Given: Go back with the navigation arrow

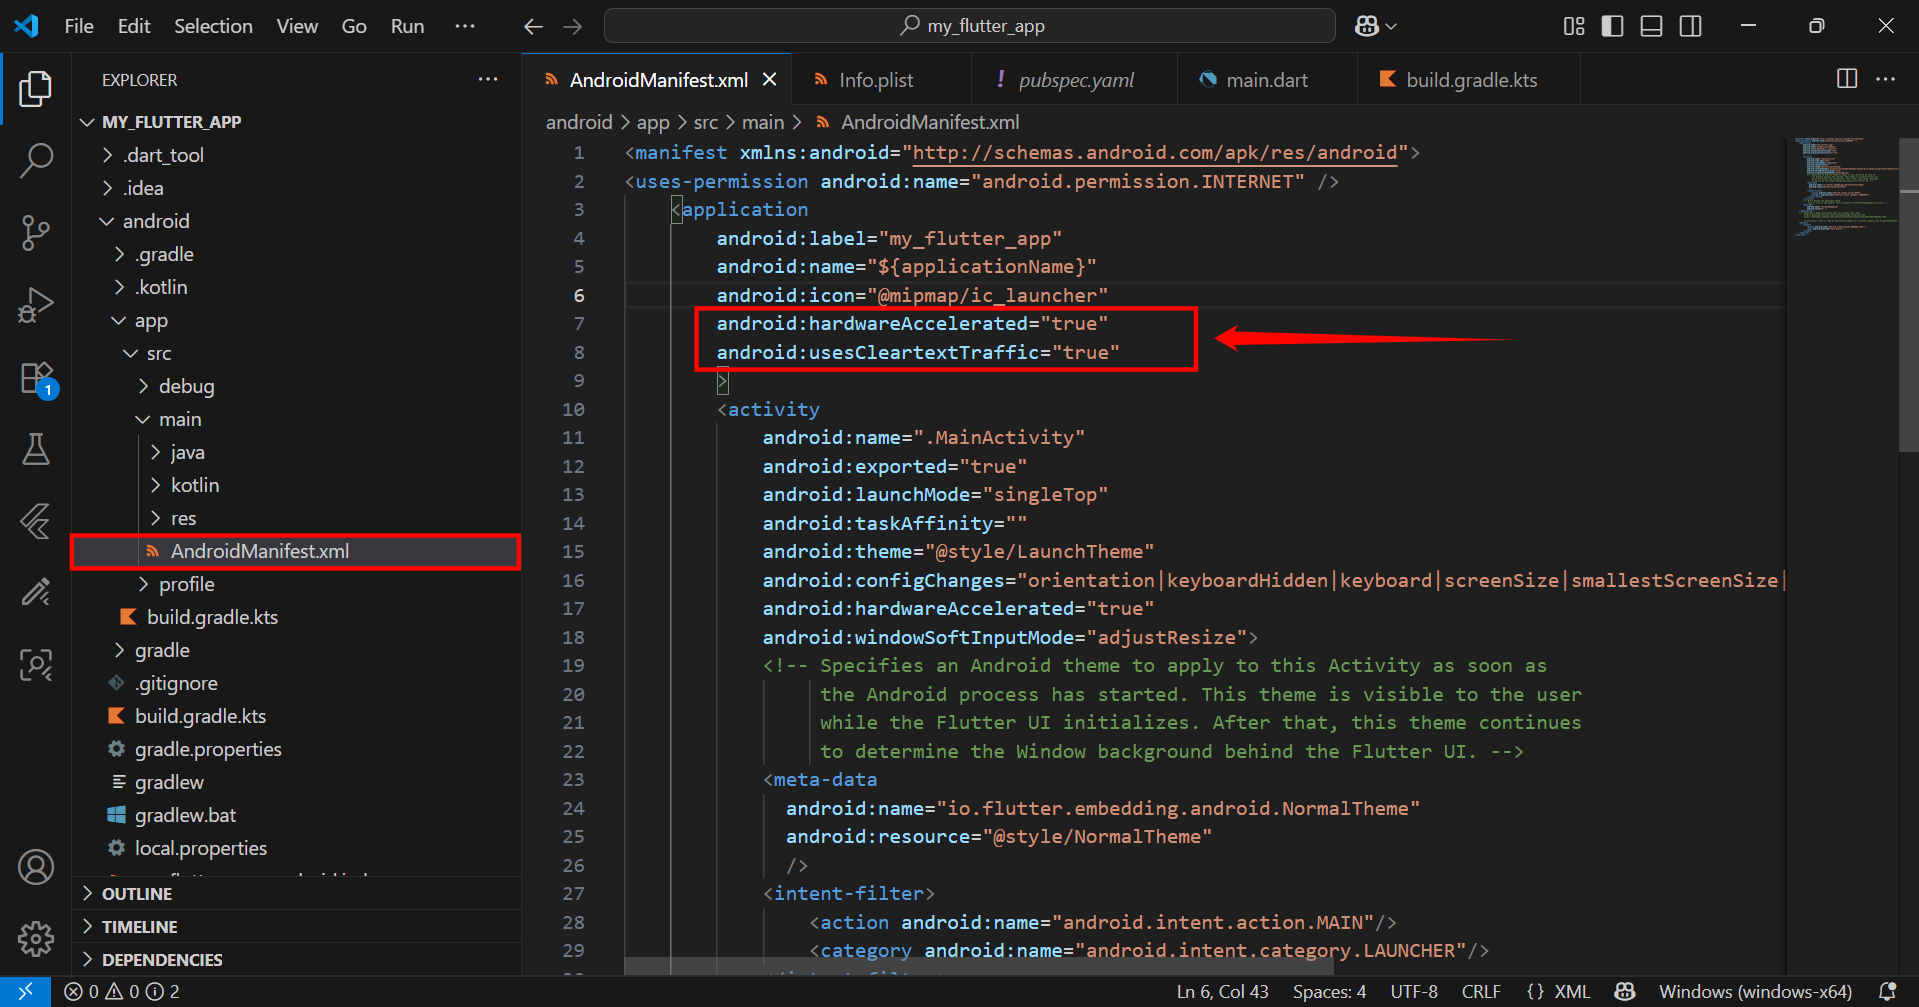Looking at the screenshot, I should tap(533, 26).
